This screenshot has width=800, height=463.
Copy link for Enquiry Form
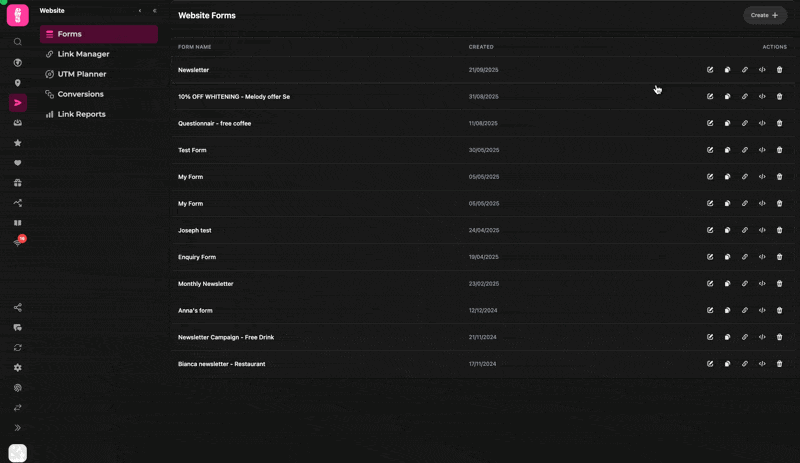tap(745, 257)
